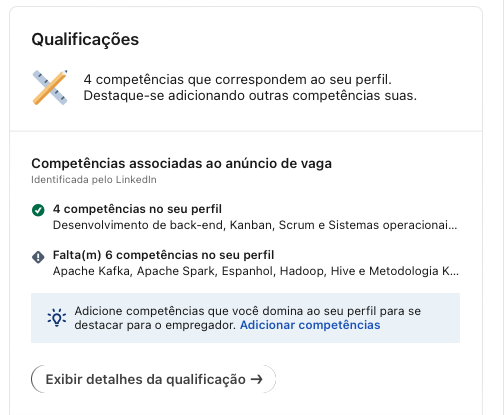
Task: Click the blue tip banner about adding skills
Action: point(245,318)
